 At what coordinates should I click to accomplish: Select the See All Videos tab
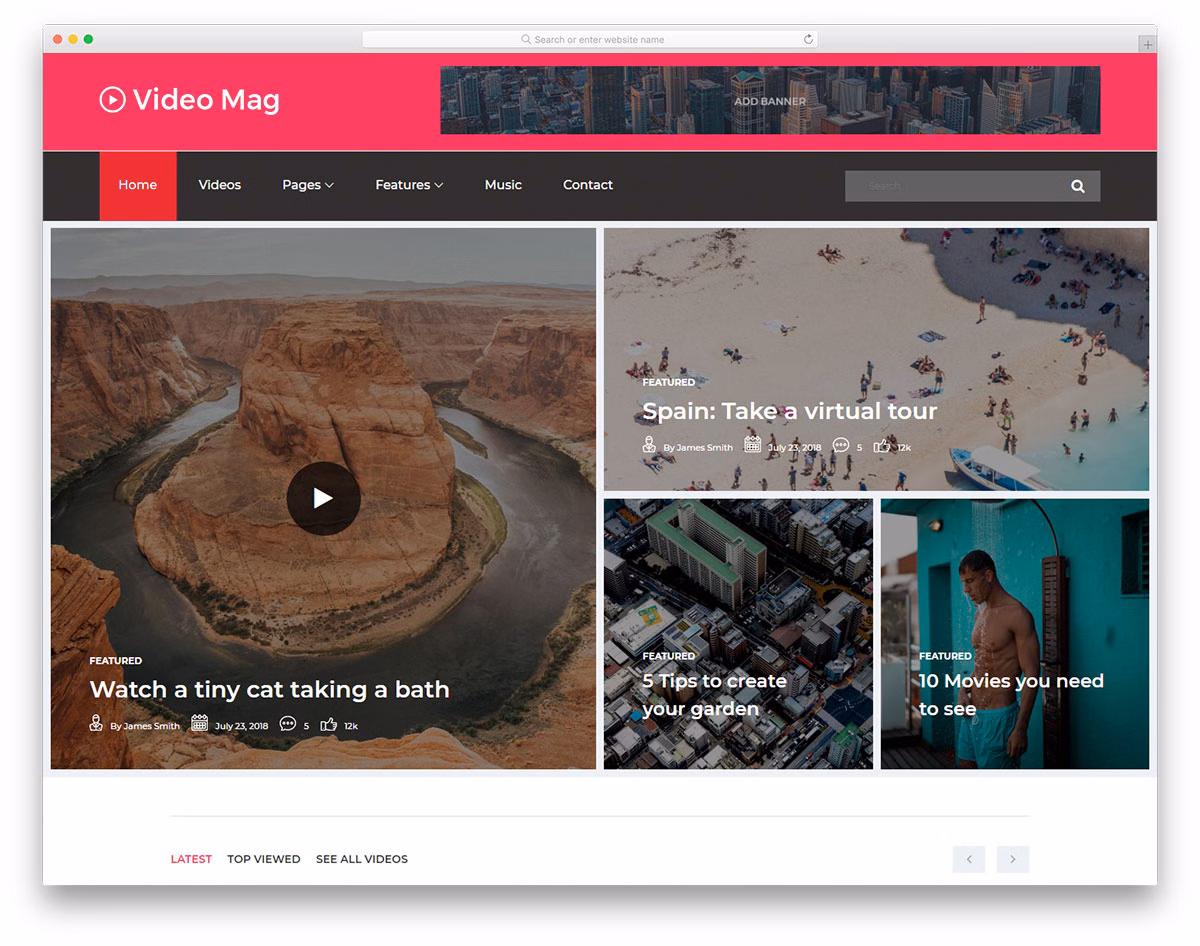pyautogui.click(x=361, y=859)
